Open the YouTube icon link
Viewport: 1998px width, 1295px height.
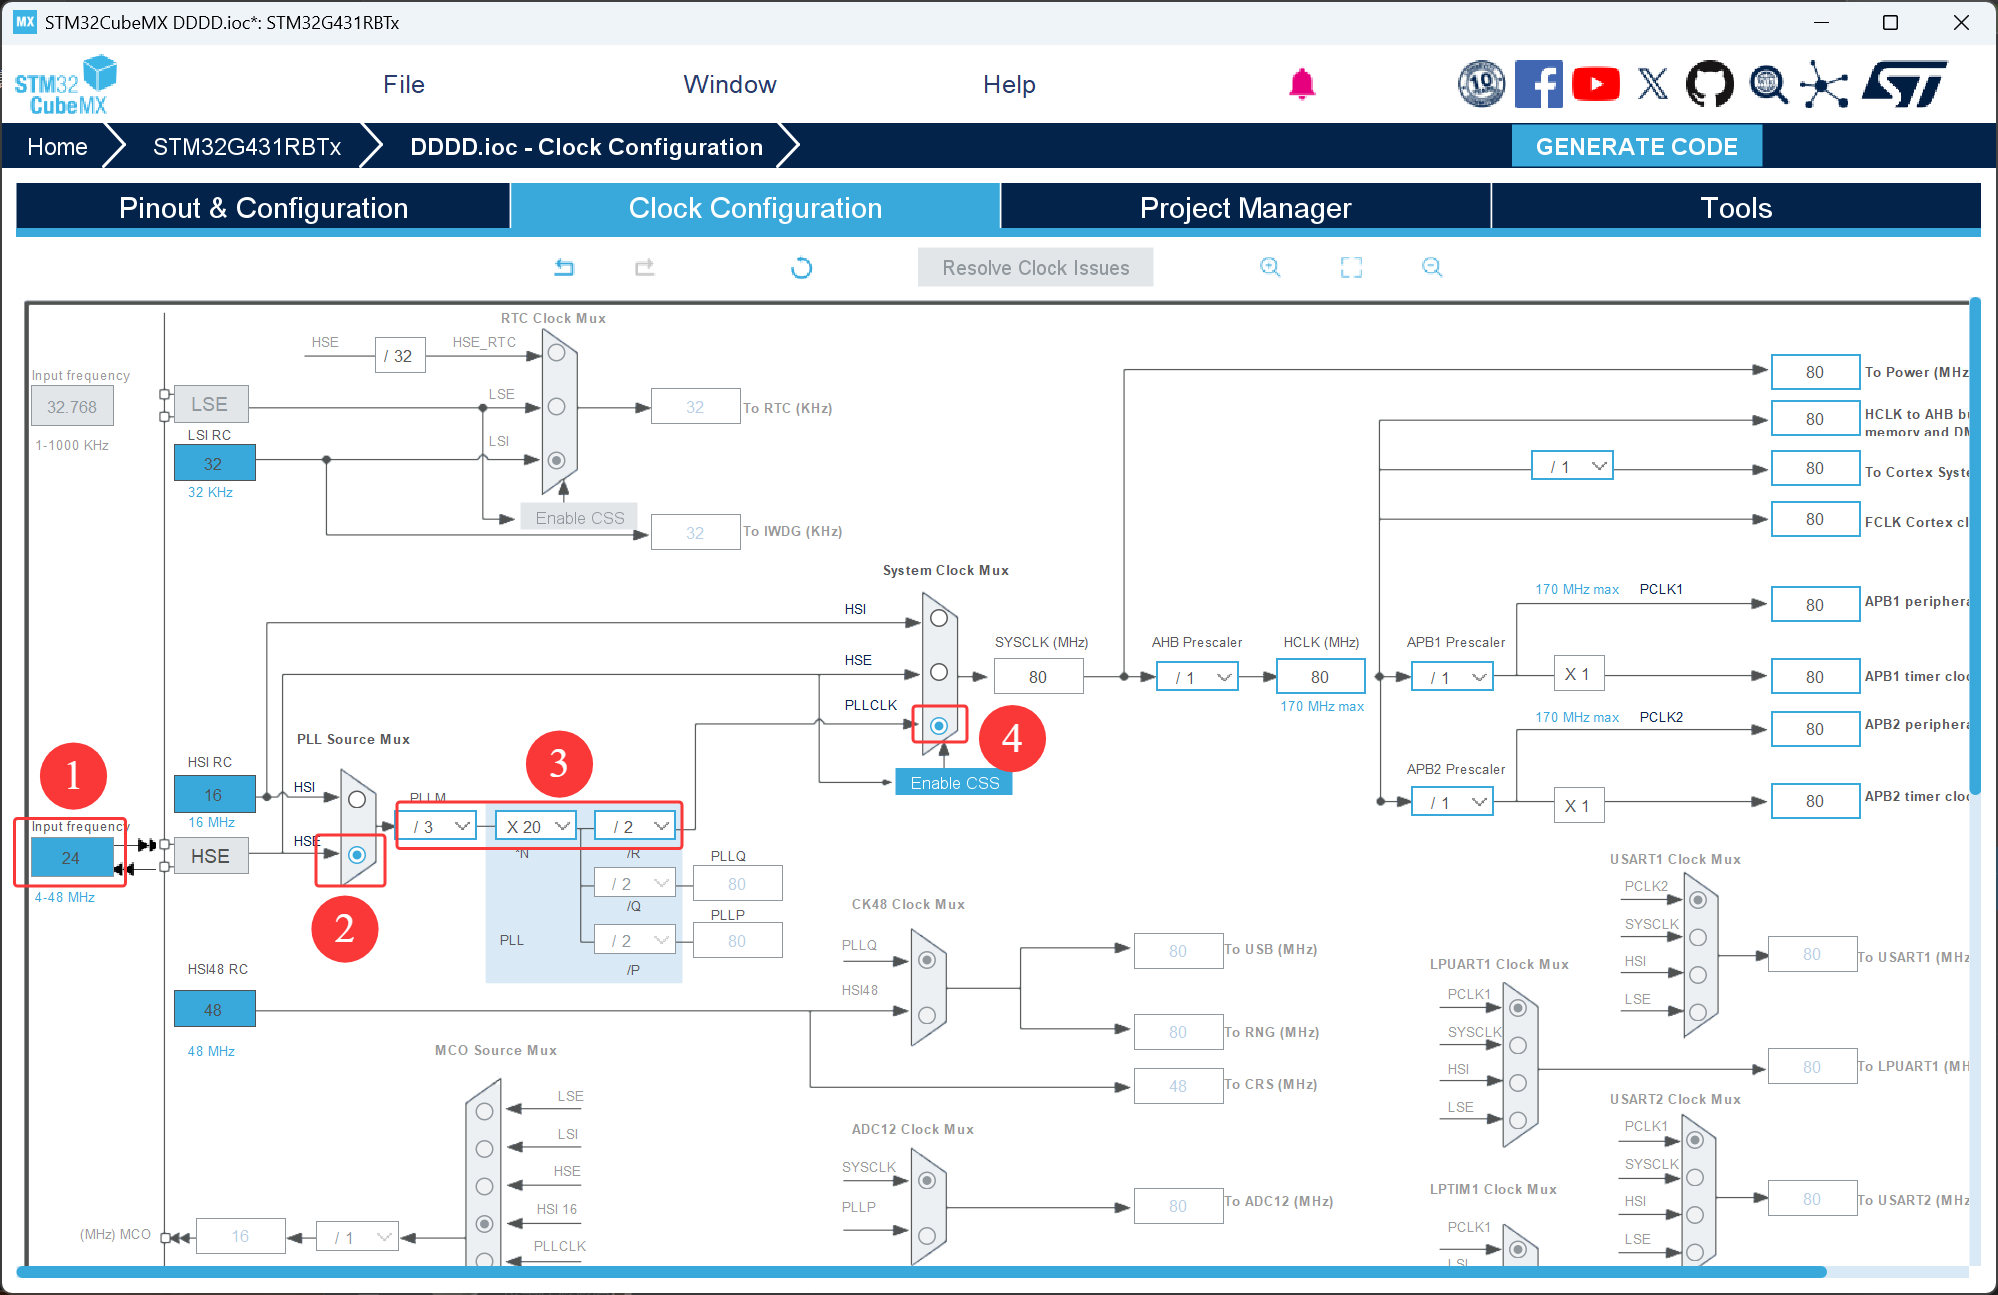point(1595,84)
